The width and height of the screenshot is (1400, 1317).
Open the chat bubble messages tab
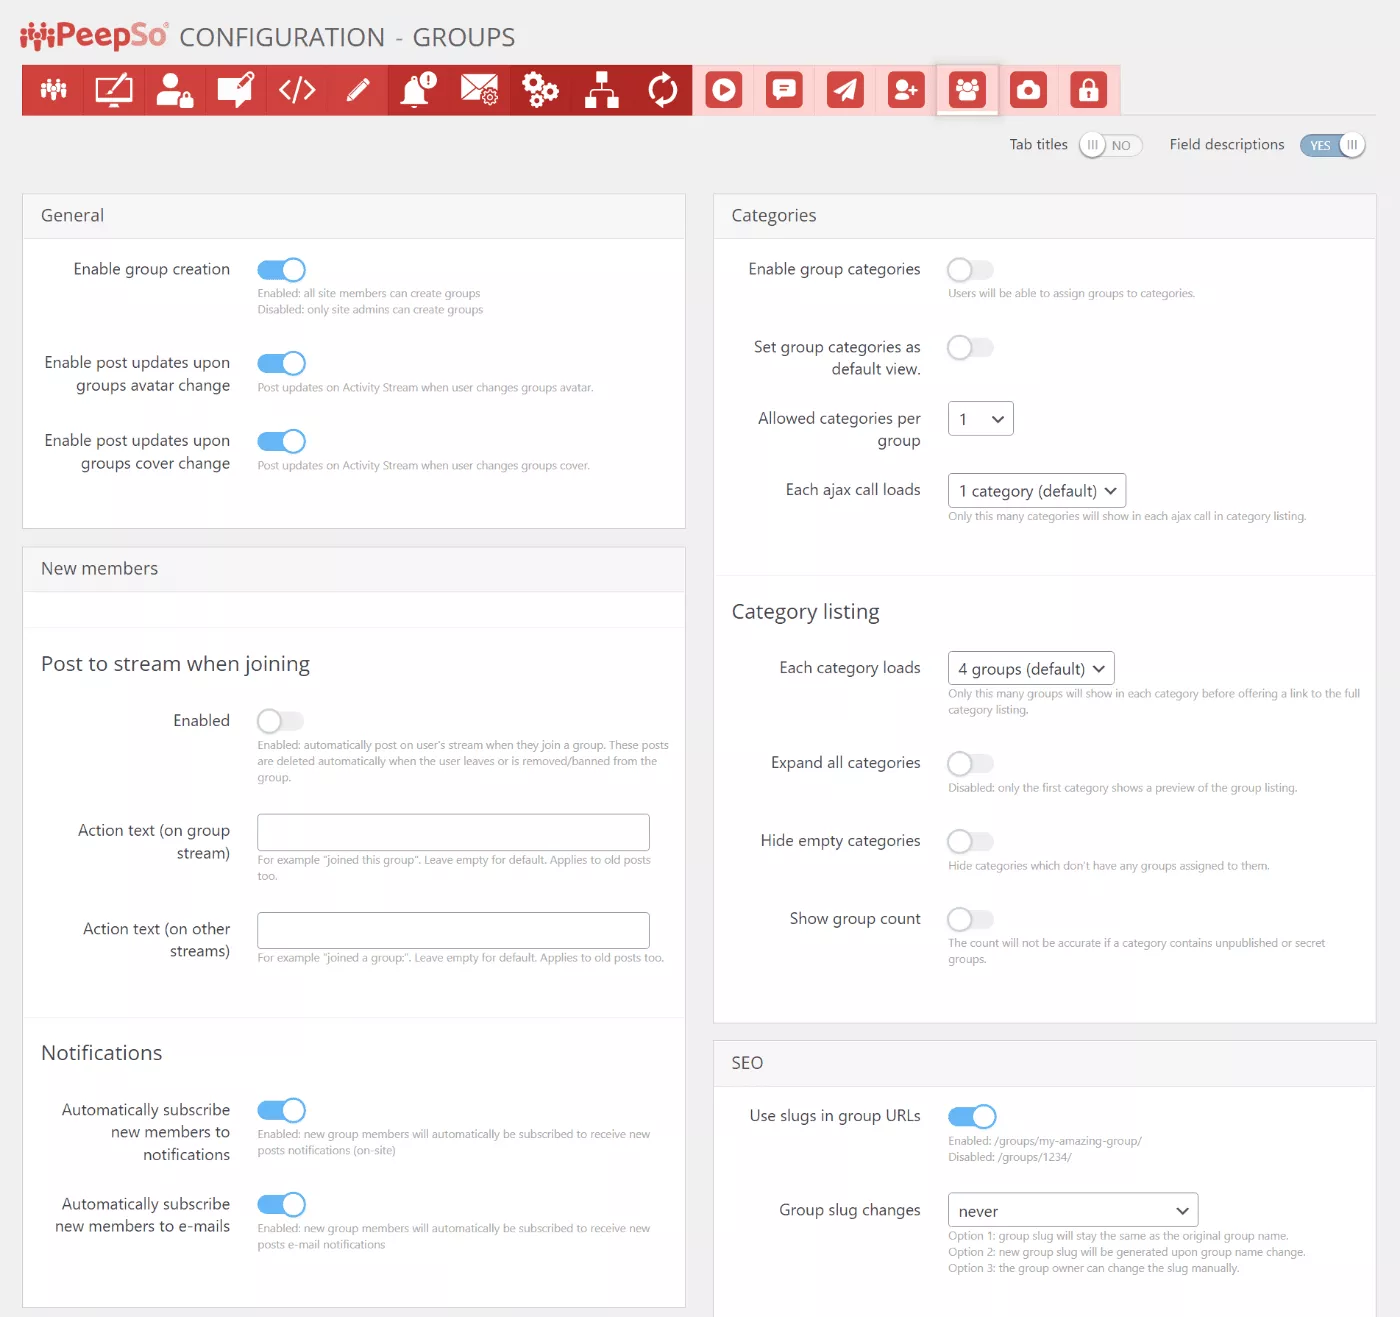click(785, 90)
